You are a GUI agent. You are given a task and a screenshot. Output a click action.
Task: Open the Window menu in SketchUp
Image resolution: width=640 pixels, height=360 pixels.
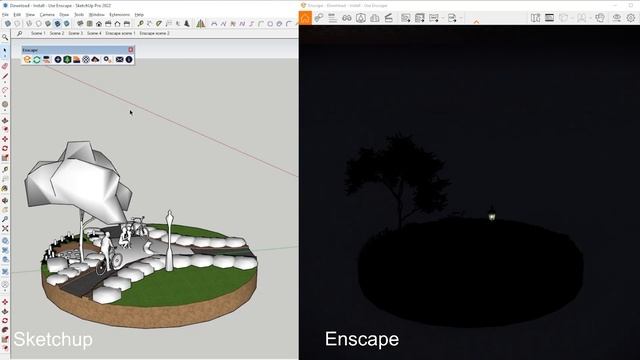(97, 15)
